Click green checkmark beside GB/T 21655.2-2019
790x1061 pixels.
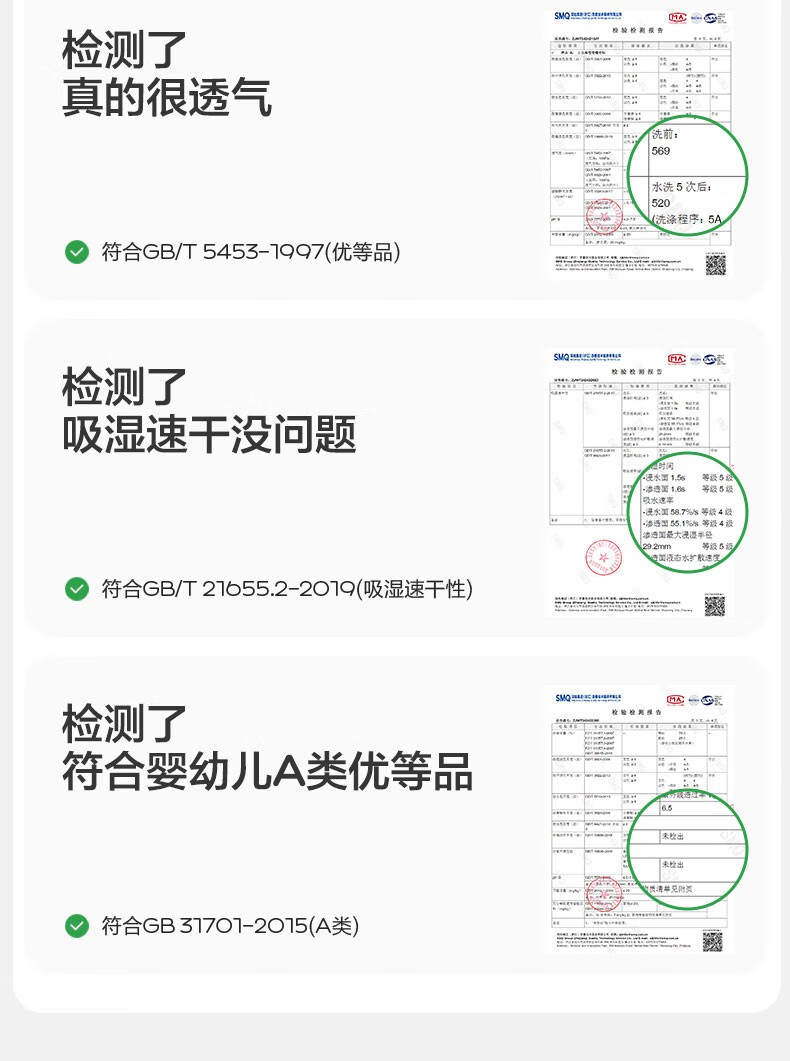click(77, 589)
